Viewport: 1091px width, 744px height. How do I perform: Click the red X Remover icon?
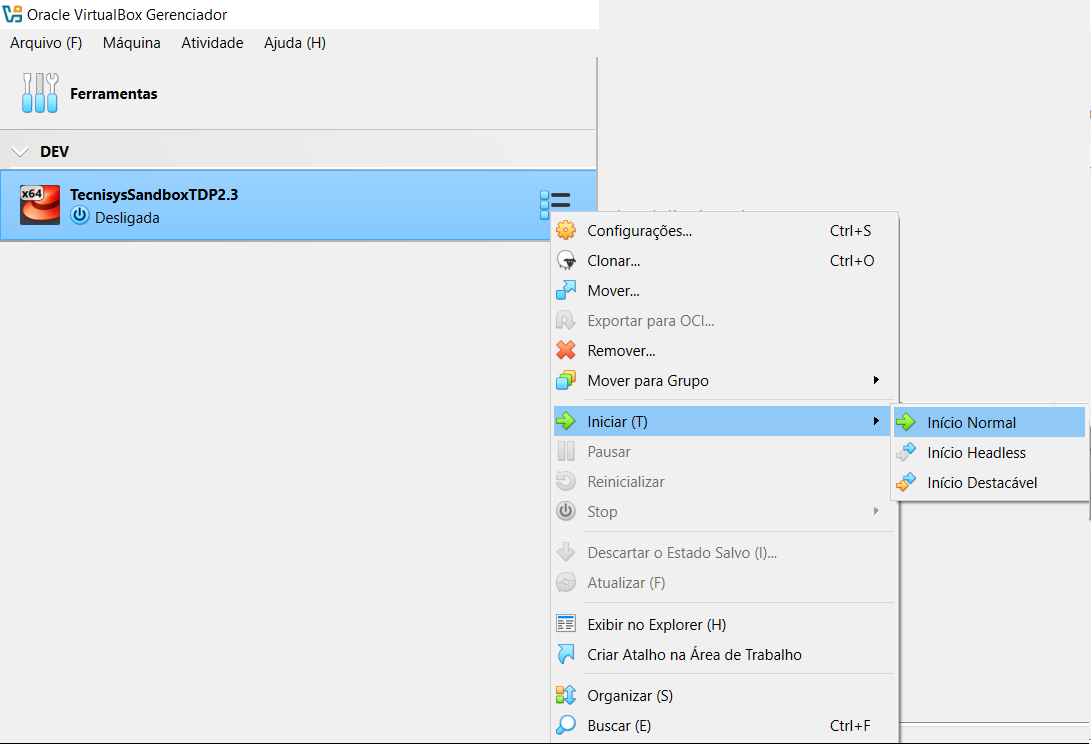coord(566,350)
